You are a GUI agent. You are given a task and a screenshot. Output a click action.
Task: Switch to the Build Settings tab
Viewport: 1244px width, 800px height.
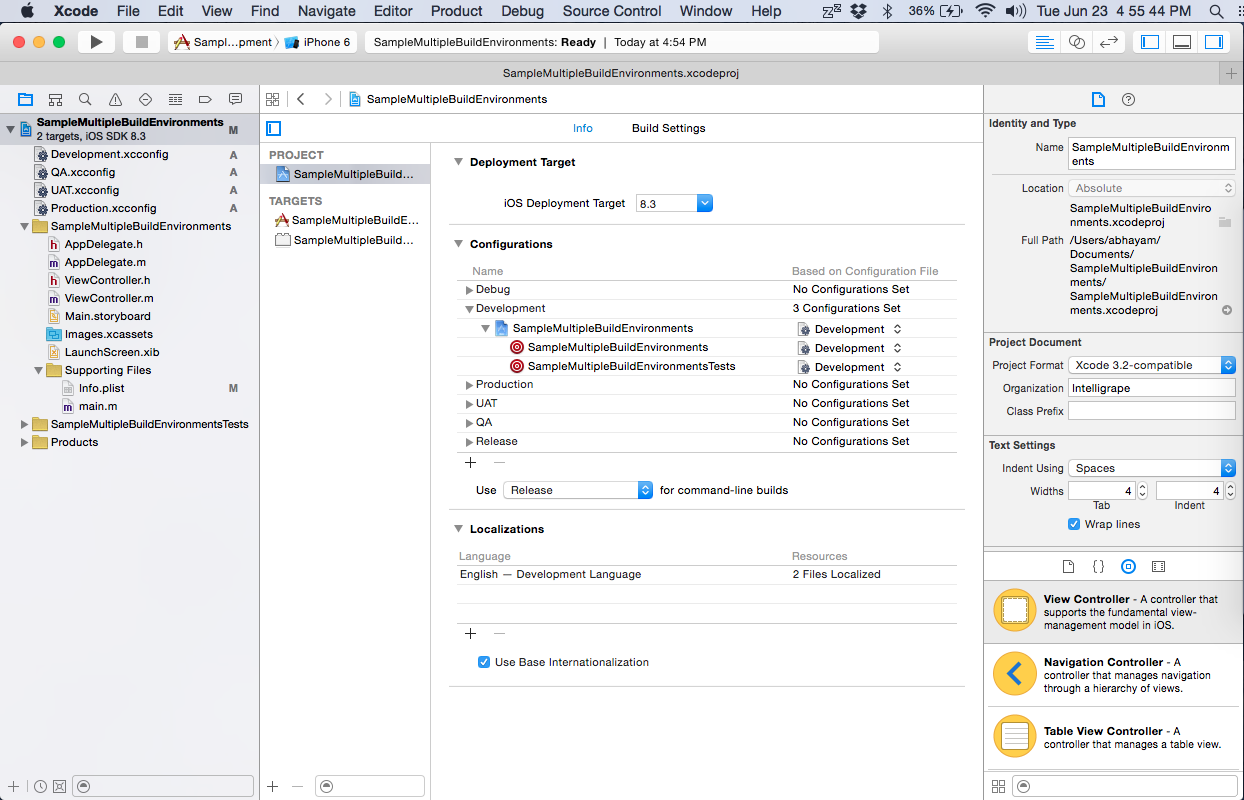[x=668, y=128]
